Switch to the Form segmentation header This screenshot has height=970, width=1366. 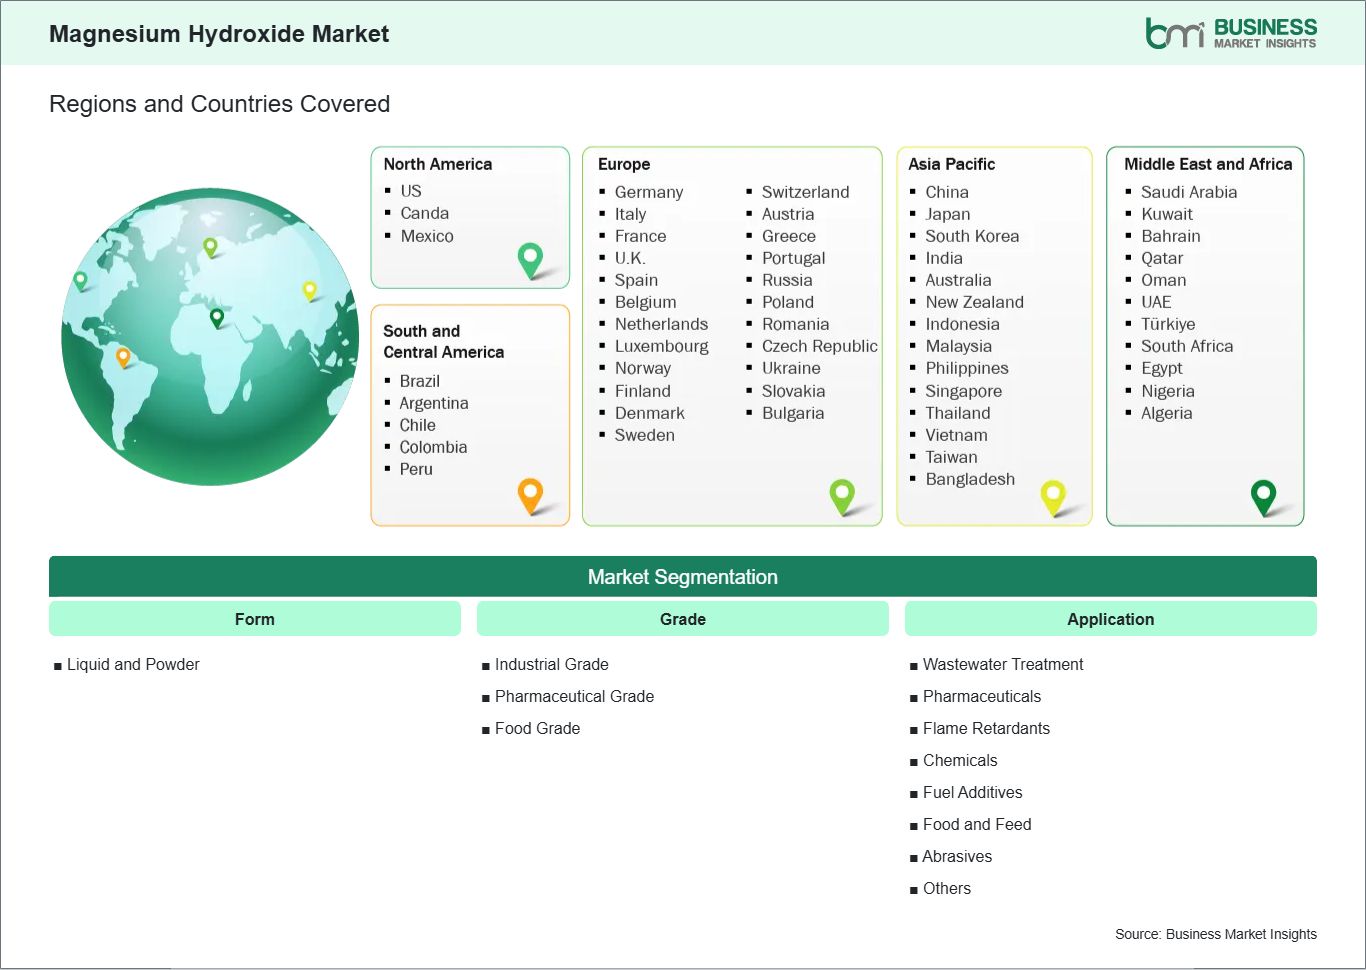254,618
